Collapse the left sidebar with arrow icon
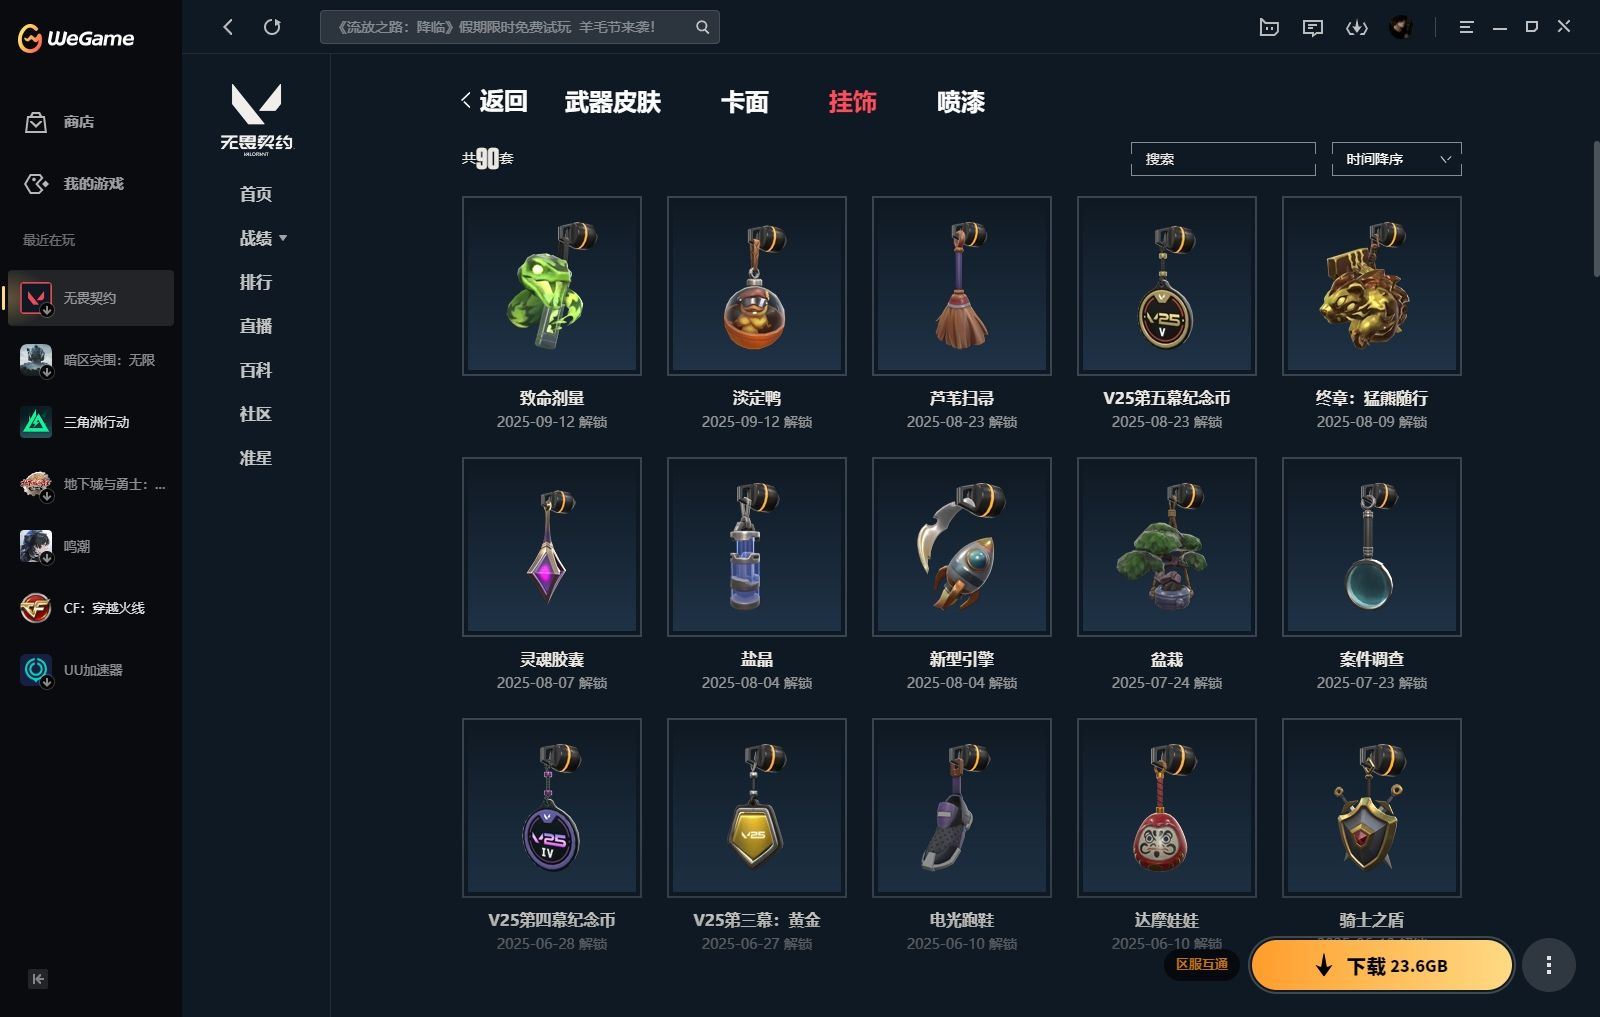This screenshot has width=1600, height=1017. 38,979
